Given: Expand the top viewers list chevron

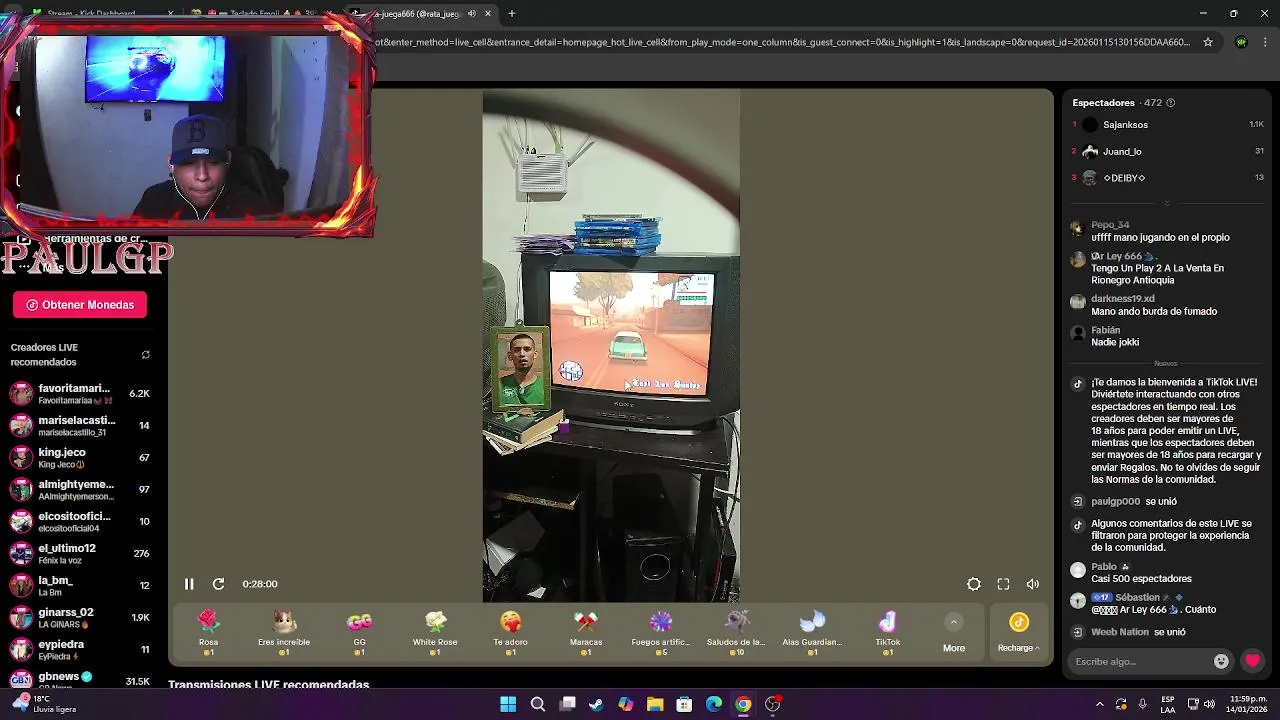Looking at the screenshot, I should click(x=1166, y=203).
